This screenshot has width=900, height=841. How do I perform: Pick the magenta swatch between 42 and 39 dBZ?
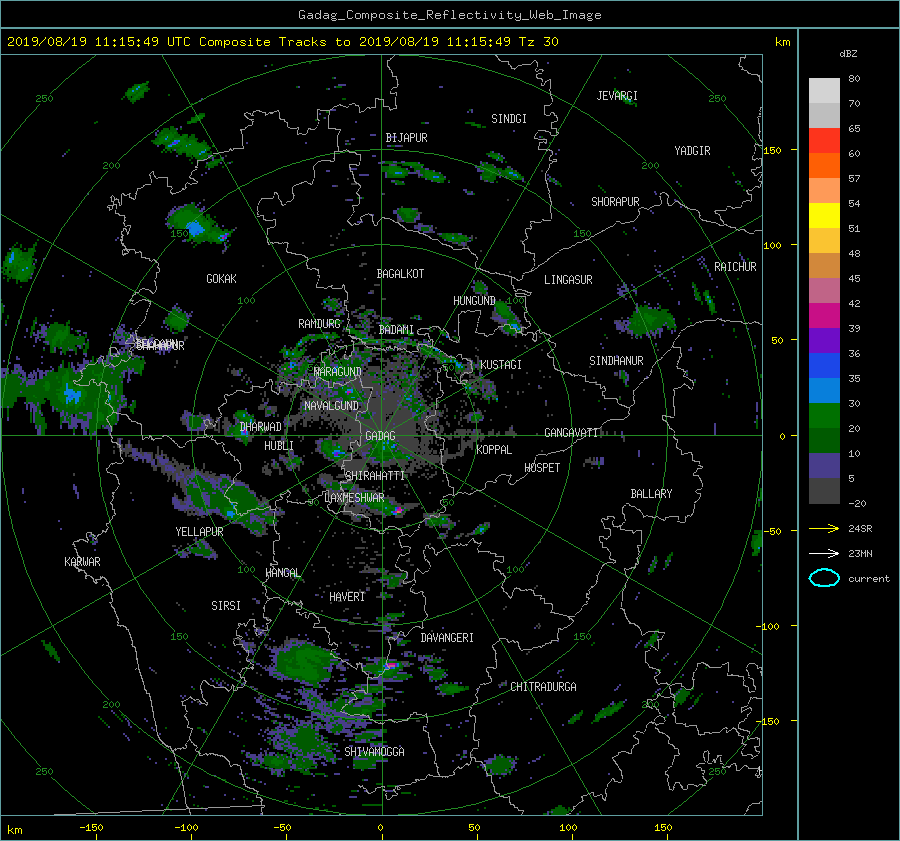[824, 316]
